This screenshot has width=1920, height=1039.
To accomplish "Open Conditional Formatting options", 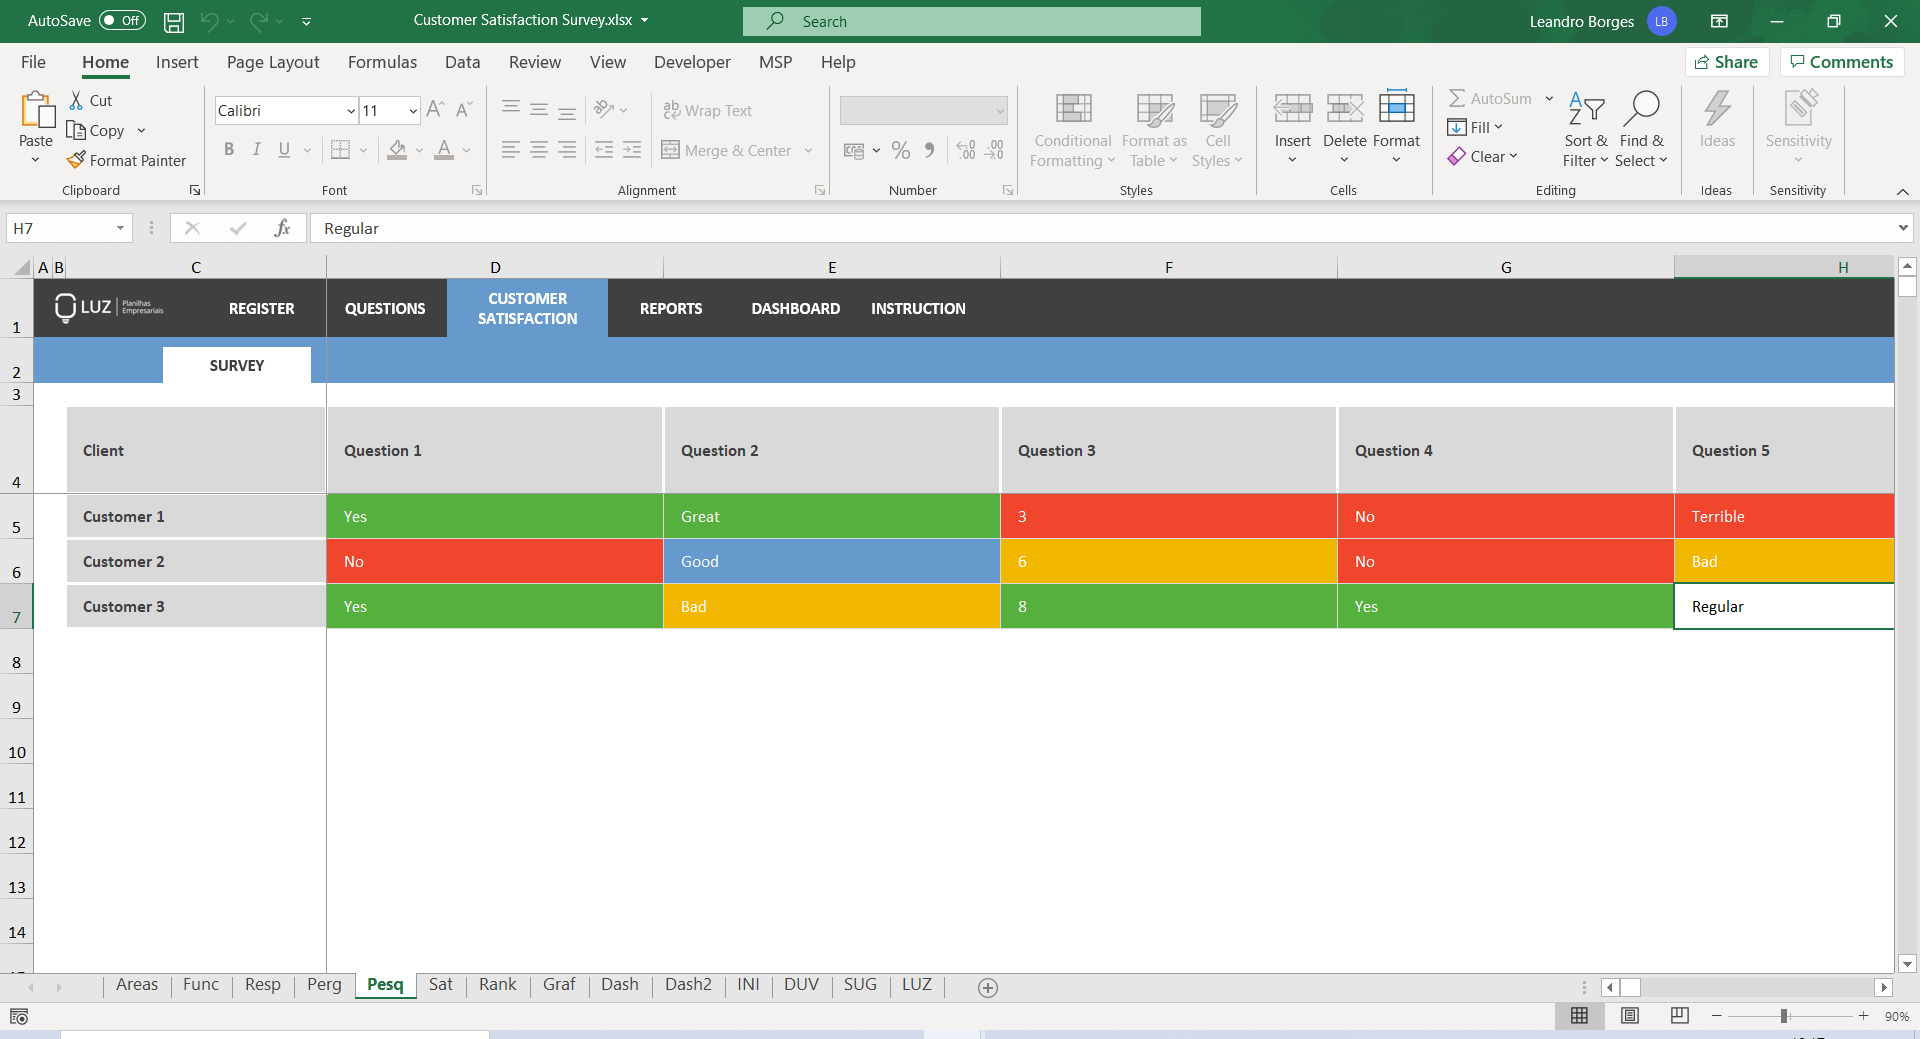I will click(x=1071, y=128).
